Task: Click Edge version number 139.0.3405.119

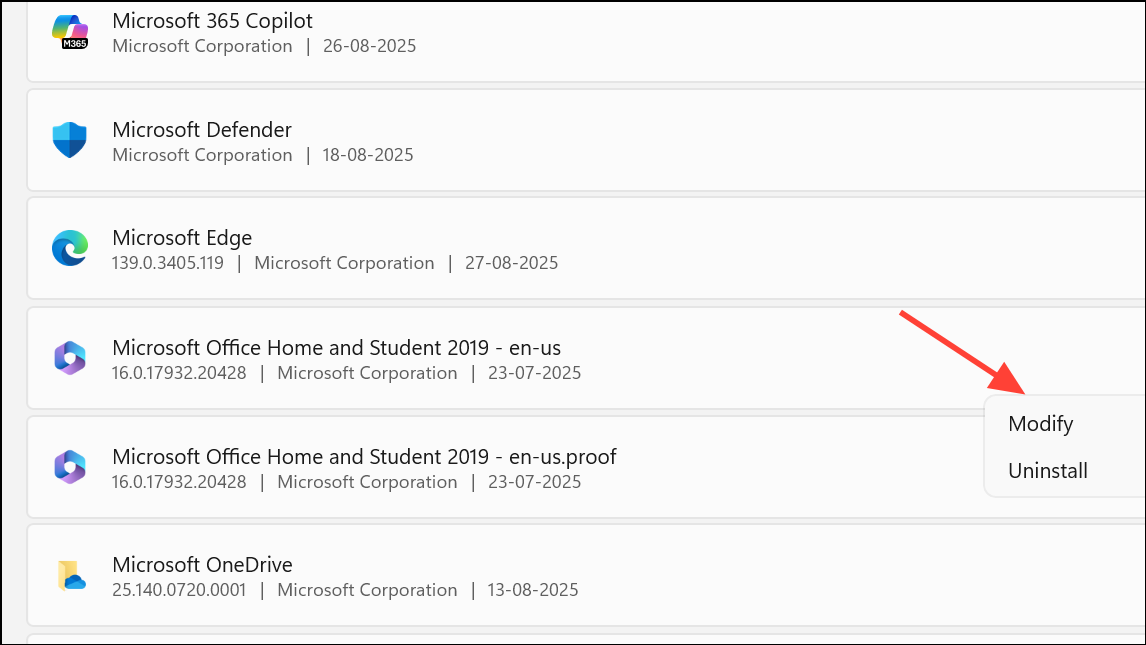Action: click(x=172, y=264)
